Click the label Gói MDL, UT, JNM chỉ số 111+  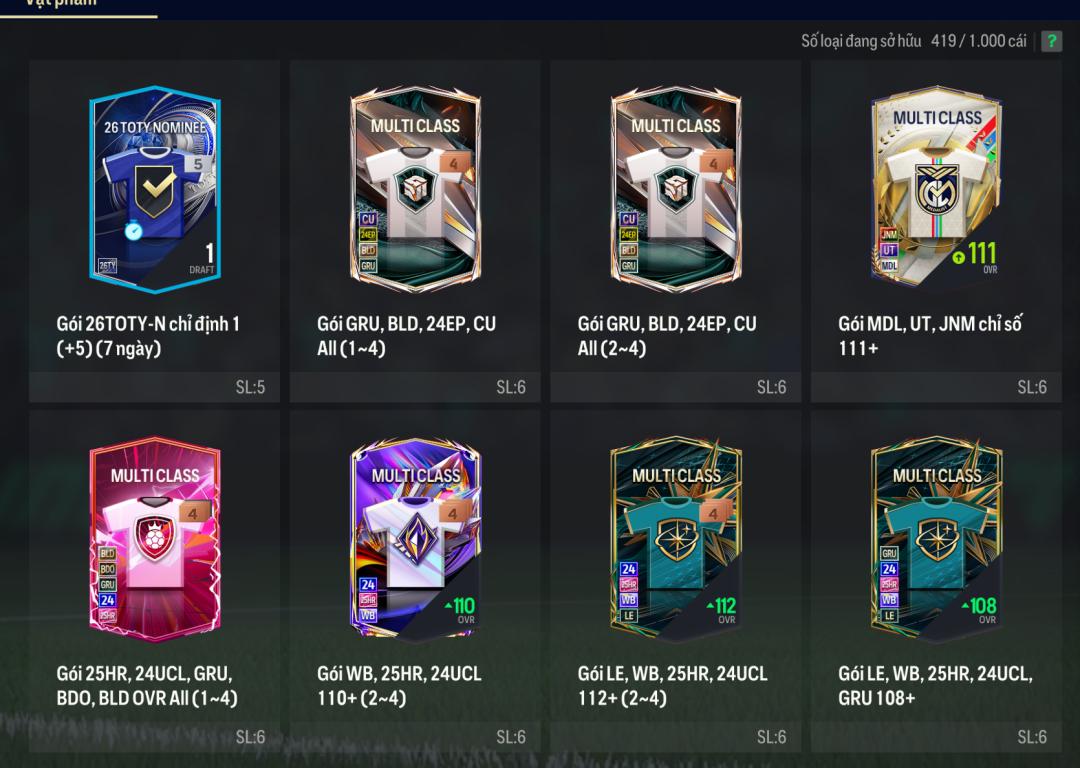[x=930, y=335]
